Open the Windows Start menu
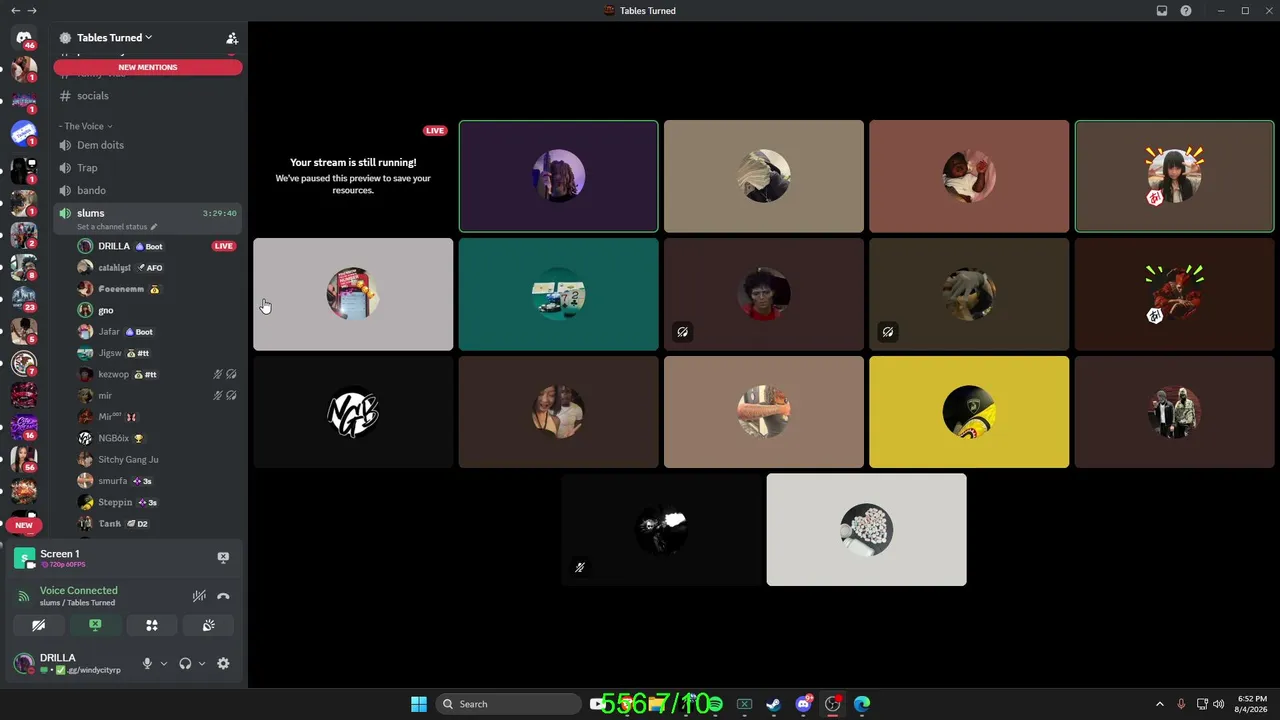This screenshot has height=720, width=1280. point(419,704)
